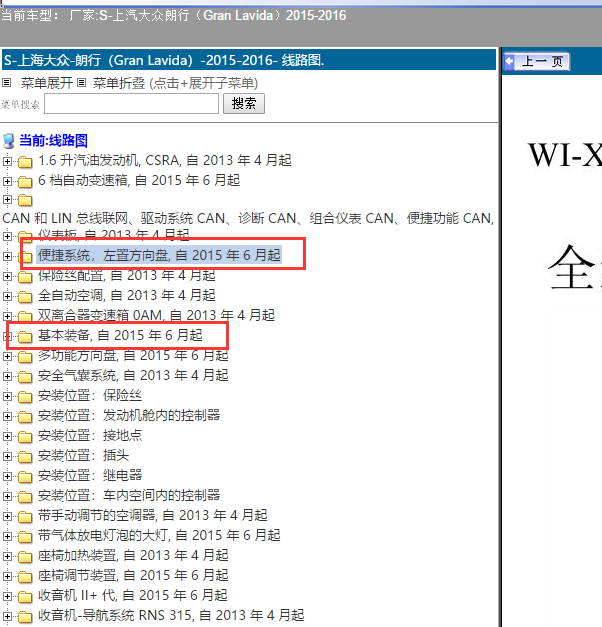This screenshot has height=627, width=602.
Task: Expand the CAN 和 LIN 总线联网 node
Action: click(x=7, y=199)
